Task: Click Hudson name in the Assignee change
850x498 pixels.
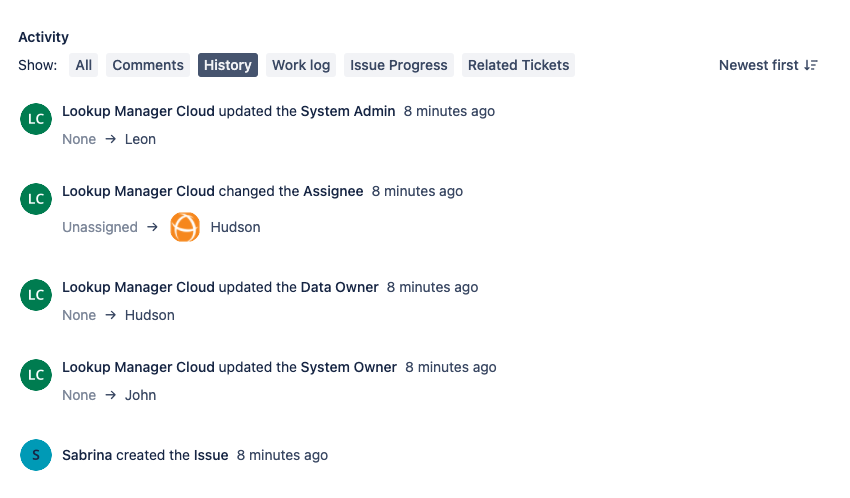Action: point(235,227)
